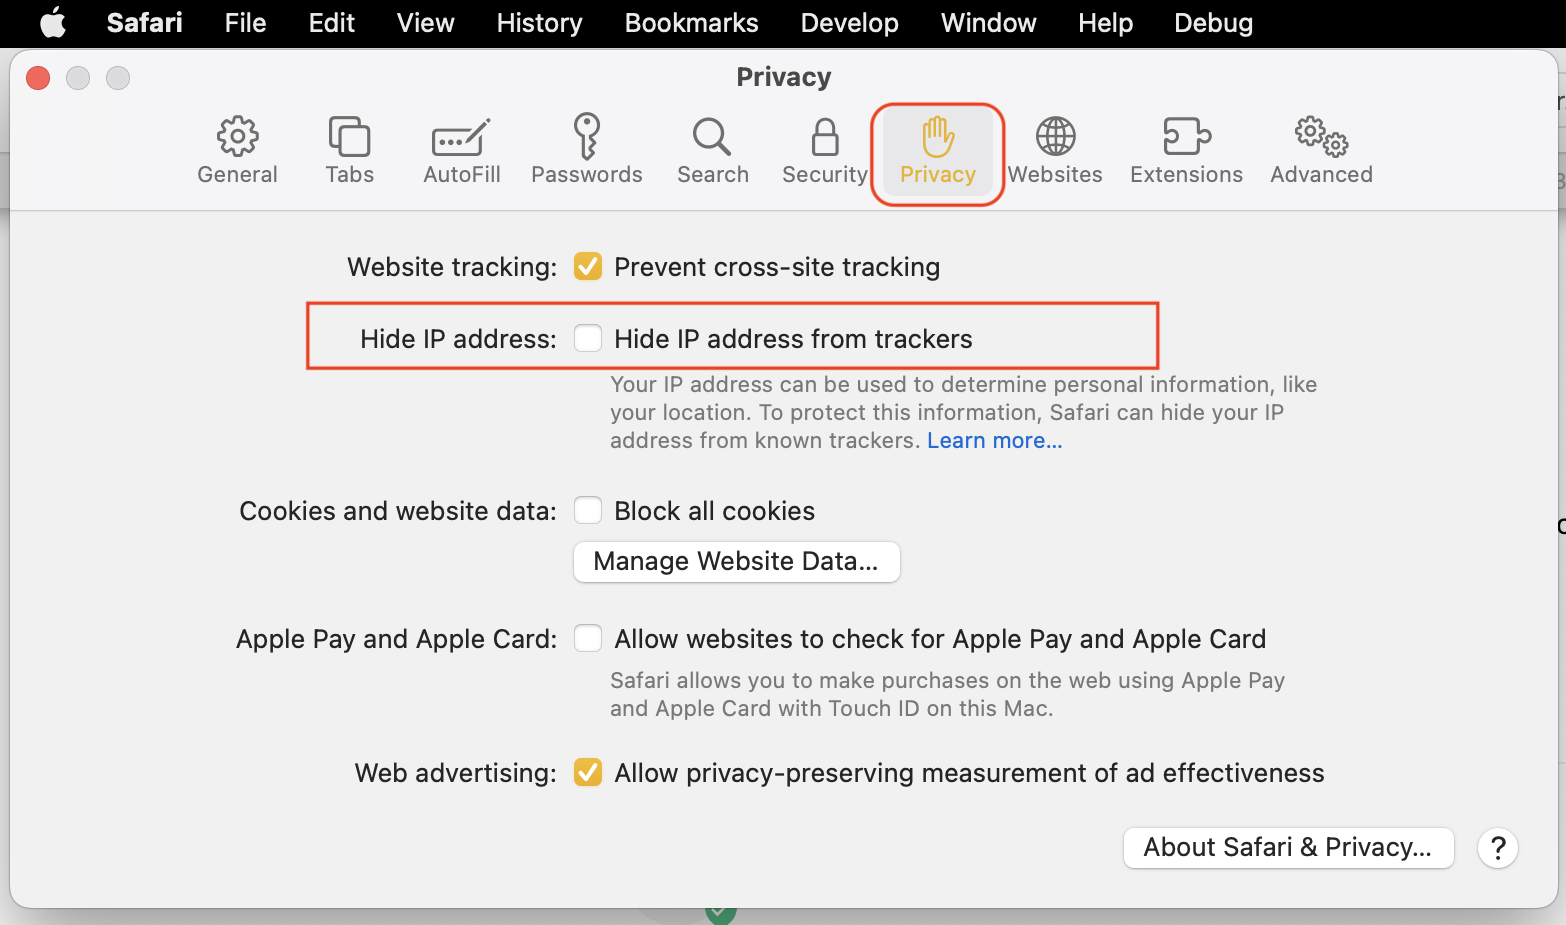Open the View menu
The height and width of the screenshot is (925, 1566).
coord(425,22)
